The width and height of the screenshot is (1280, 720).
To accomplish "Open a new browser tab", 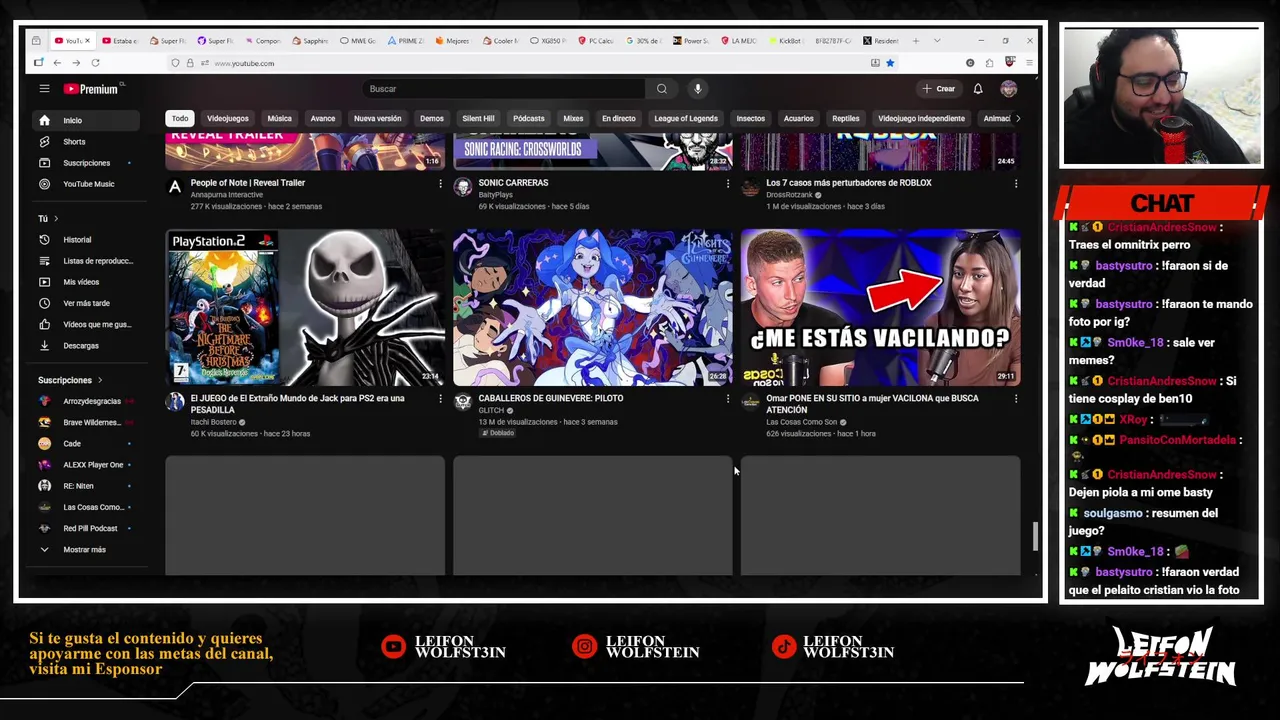I will pyautogui.click(x=915, y=41).
